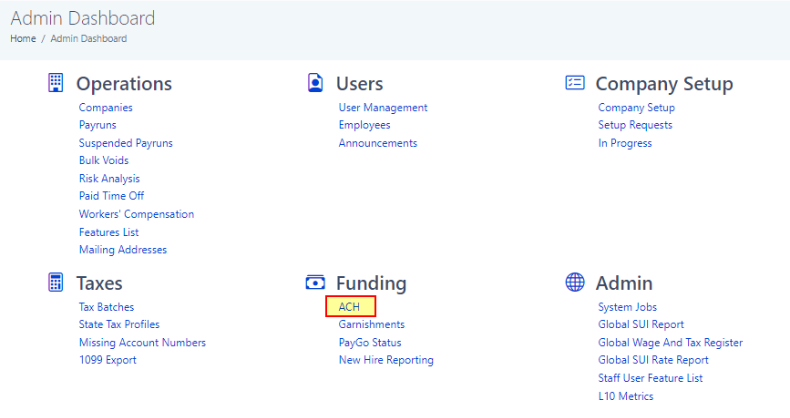Click the Users profile icon
790x418 pixels.
[x=315, y=83]
